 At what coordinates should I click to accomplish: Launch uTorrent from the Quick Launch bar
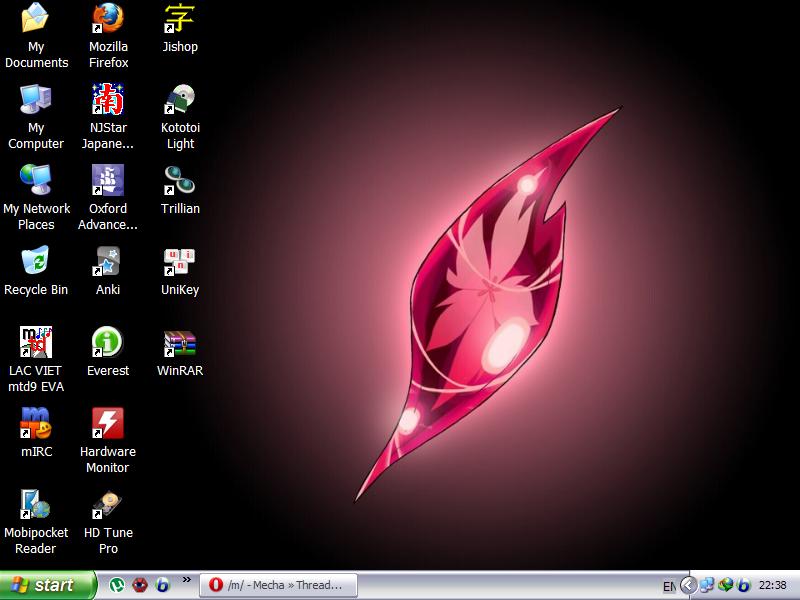(117, 585)
